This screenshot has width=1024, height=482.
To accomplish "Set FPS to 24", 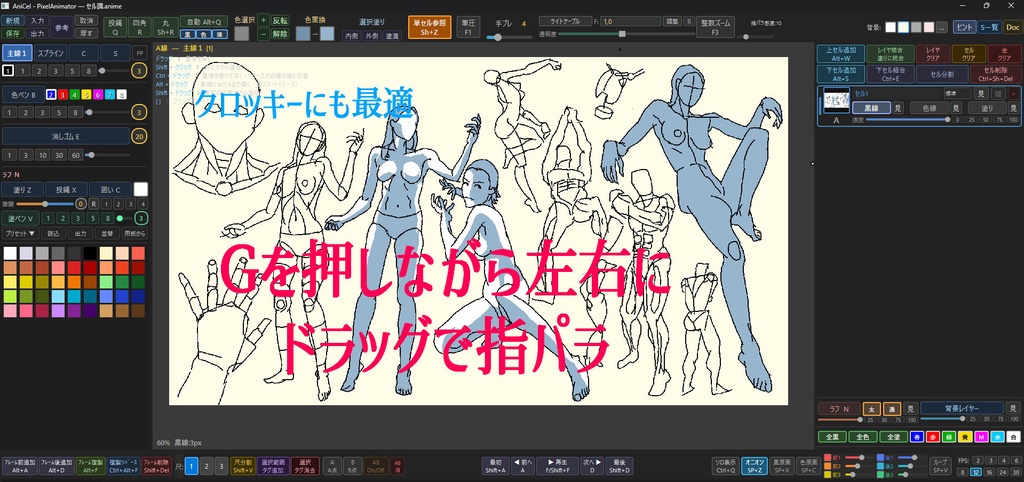I will coord(1001,472).
